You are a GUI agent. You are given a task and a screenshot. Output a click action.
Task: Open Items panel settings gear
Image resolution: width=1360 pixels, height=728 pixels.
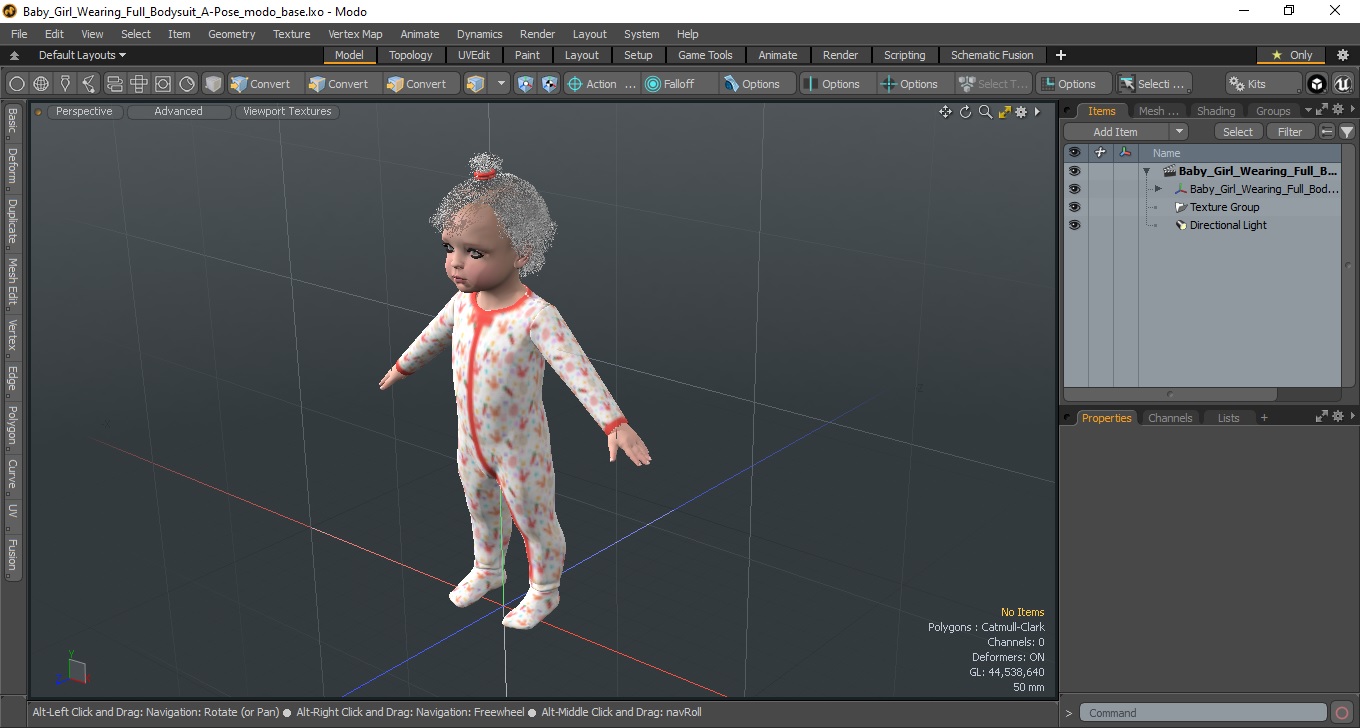click(1338, 110)
